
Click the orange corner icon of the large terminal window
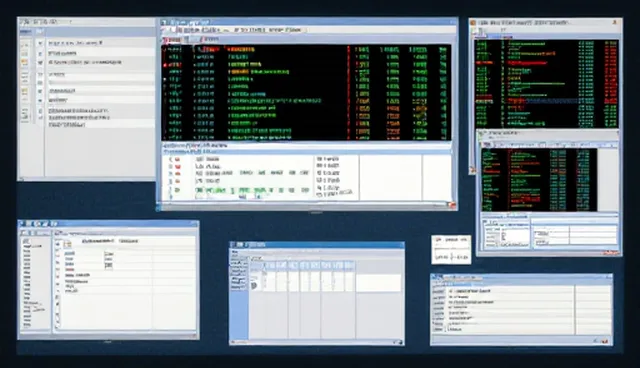click(x=452, y=205)
